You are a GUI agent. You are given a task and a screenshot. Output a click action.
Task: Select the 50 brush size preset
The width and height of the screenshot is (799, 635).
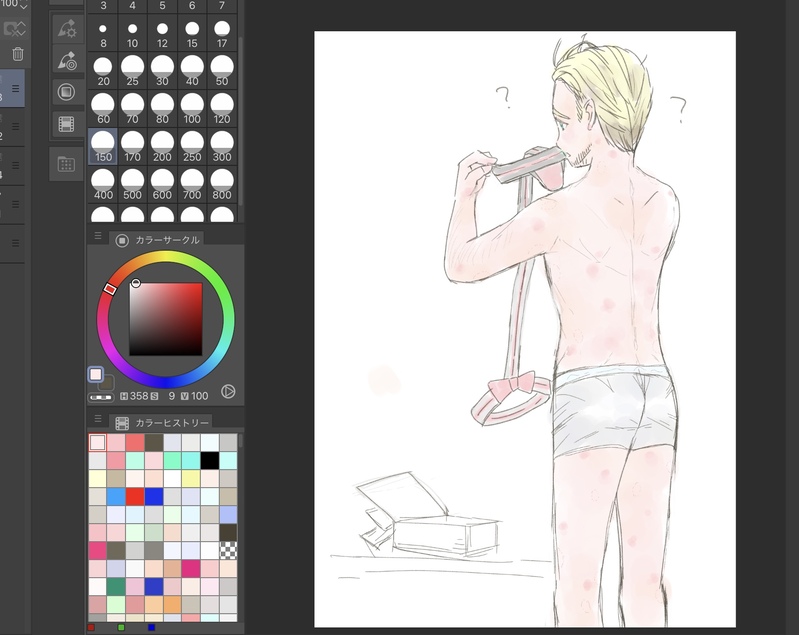pos(222,71)
